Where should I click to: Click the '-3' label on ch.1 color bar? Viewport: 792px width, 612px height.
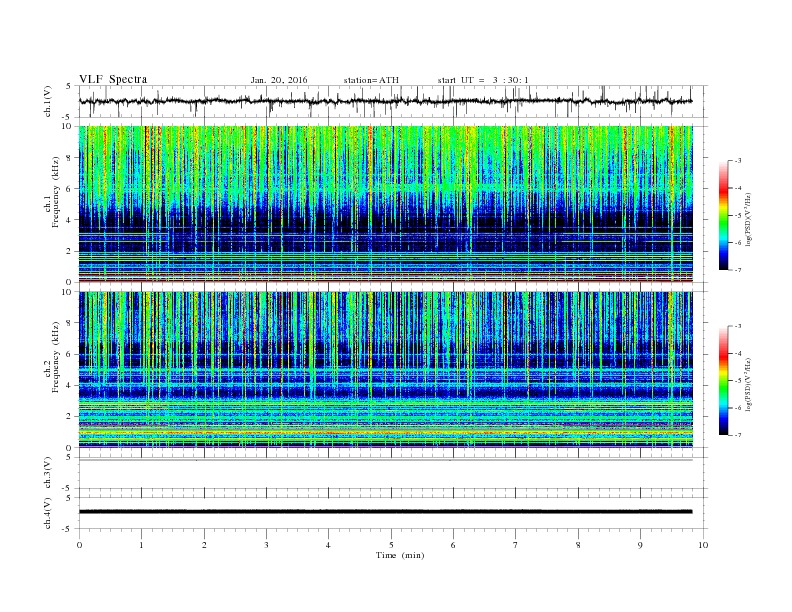click(x=737, y=161)
